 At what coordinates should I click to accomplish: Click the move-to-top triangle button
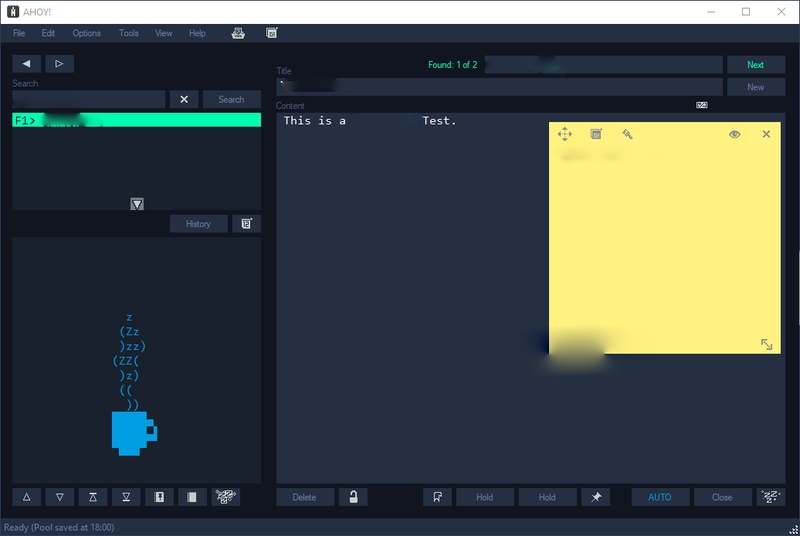pyautogui.click(x=93, y=497)
